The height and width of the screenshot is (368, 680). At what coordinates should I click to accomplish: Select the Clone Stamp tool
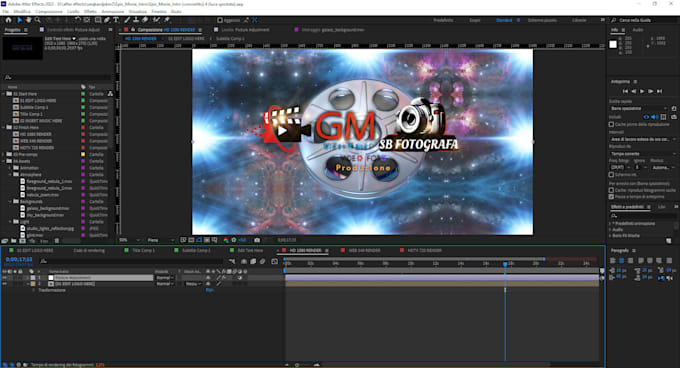coord(136,20)
